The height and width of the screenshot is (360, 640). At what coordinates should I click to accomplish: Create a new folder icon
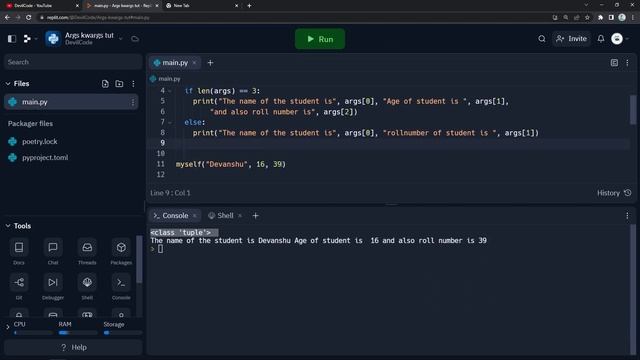pos(119,84)
